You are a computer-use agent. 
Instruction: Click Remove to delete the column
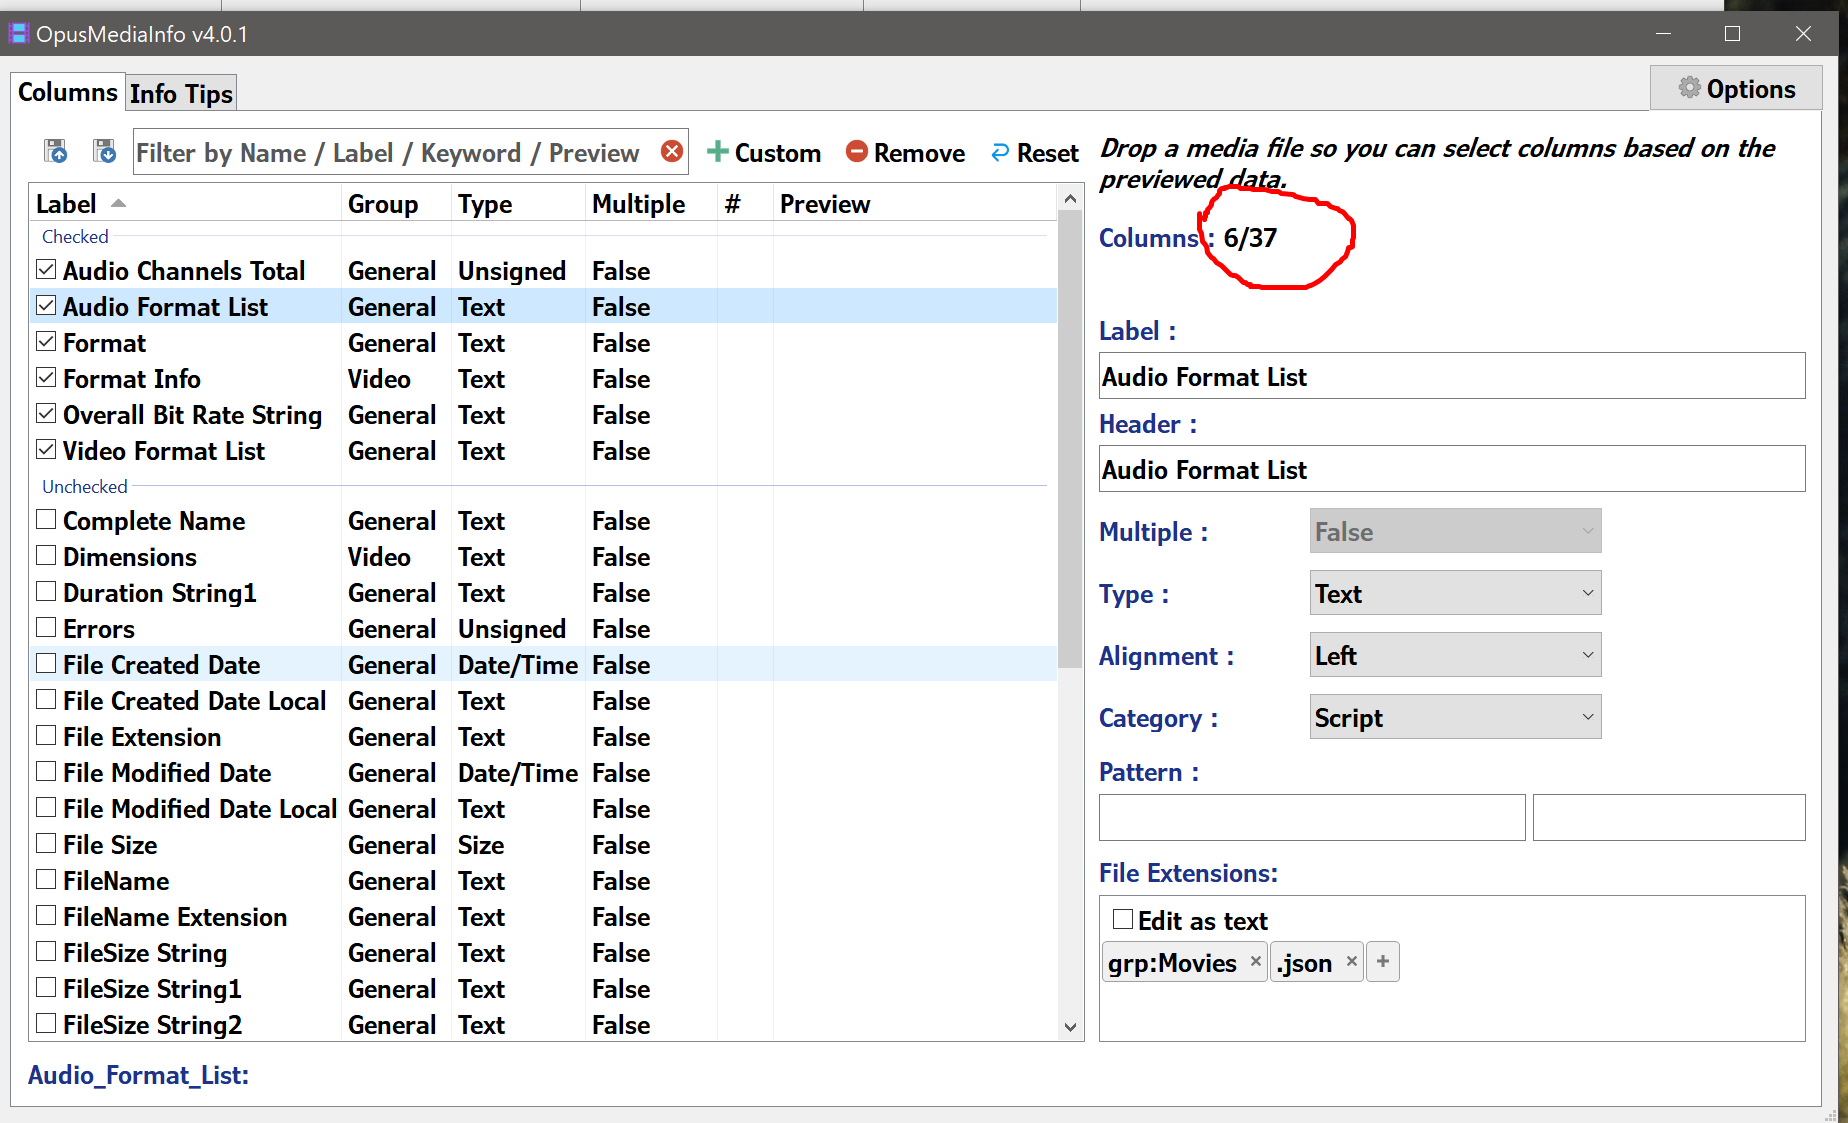tap(905, 153)
